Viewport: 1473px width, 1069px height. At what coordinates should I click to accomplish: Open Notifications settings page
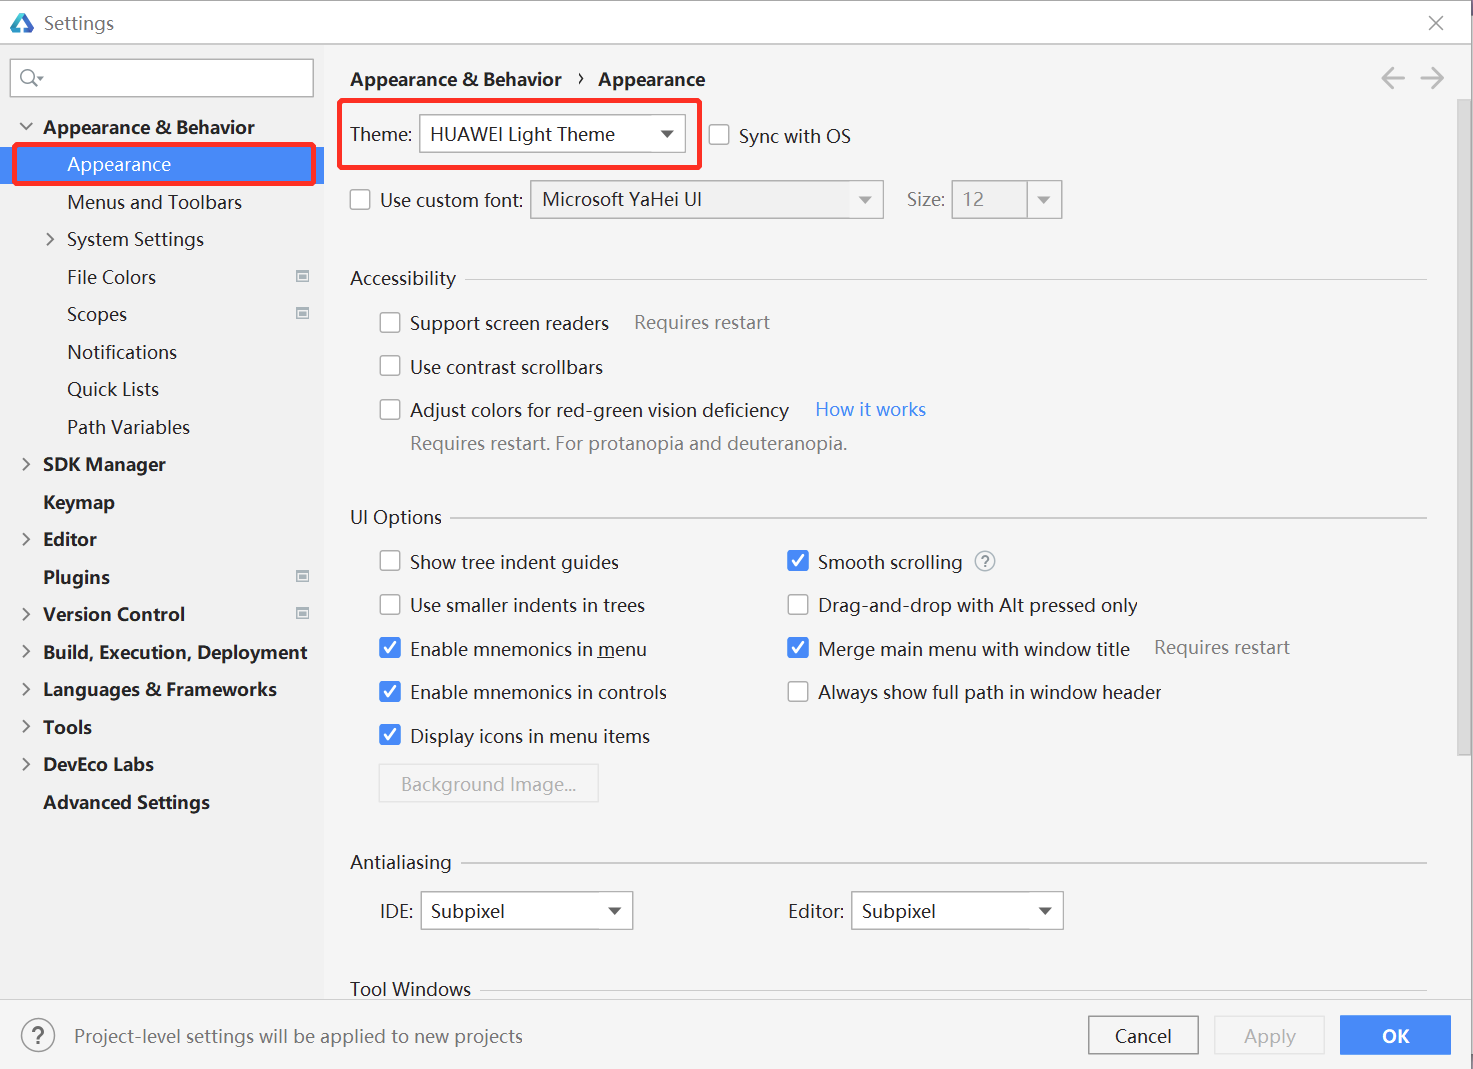(x=122, y=352)
